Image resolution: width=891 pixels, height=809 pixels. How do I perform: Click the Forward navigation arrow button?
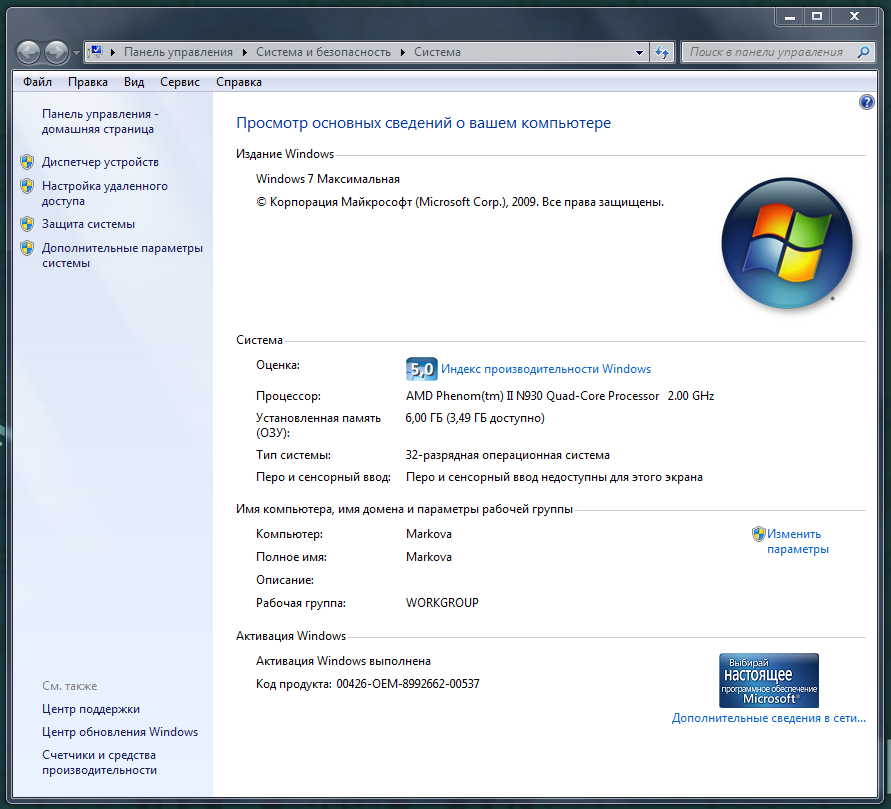point(57,52)
